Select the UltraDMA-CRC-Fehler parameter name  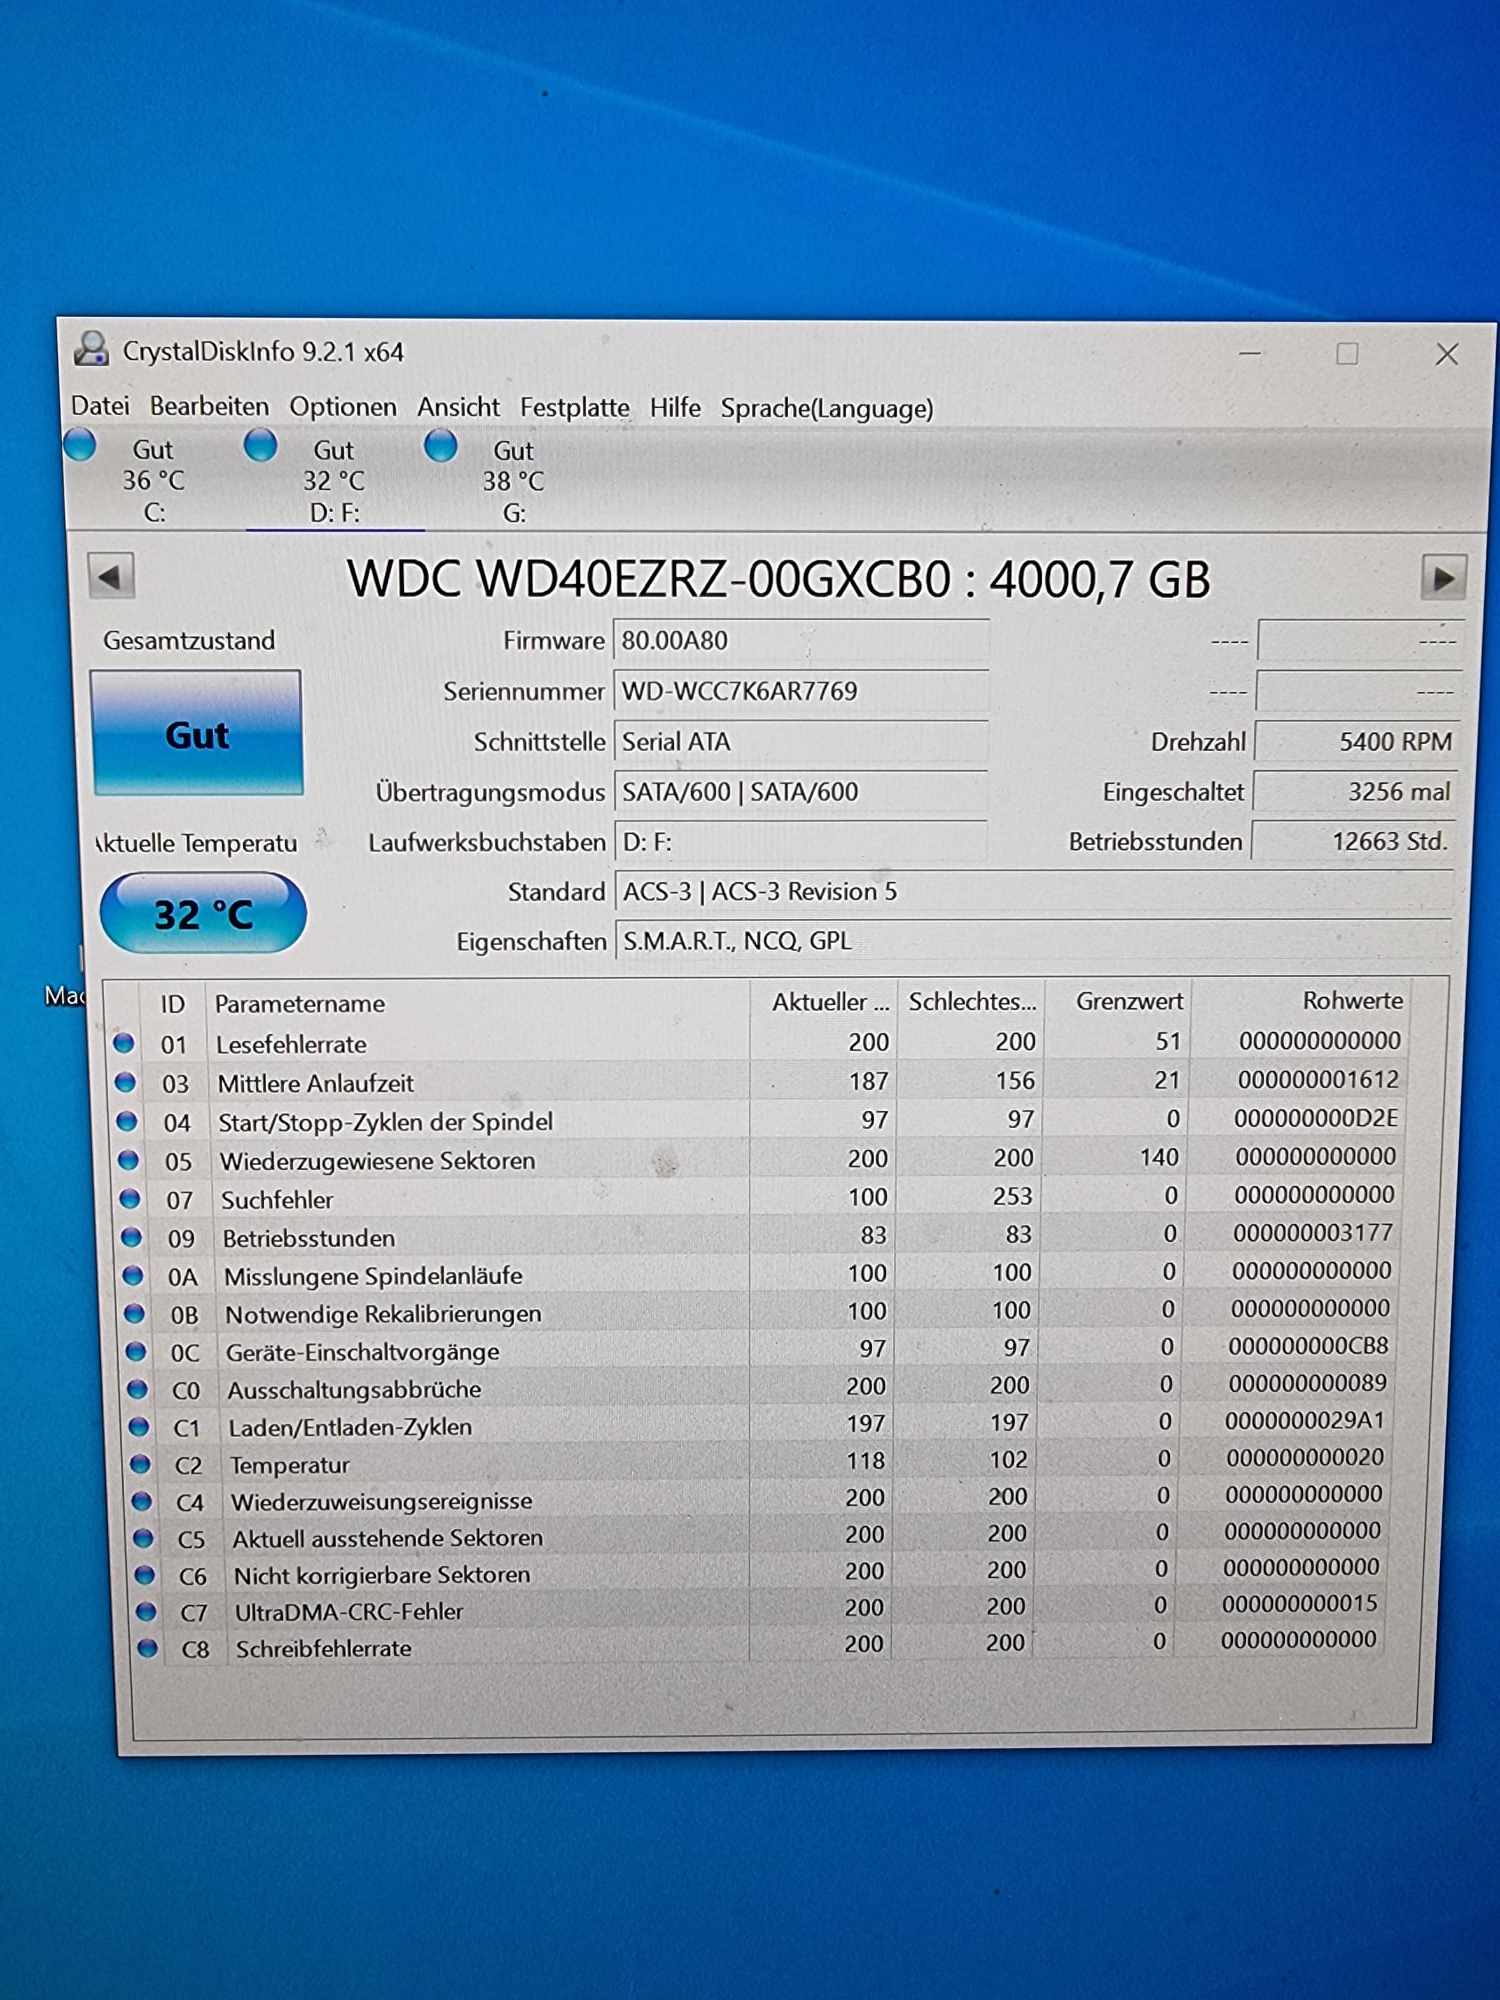tap(349, 1612)
